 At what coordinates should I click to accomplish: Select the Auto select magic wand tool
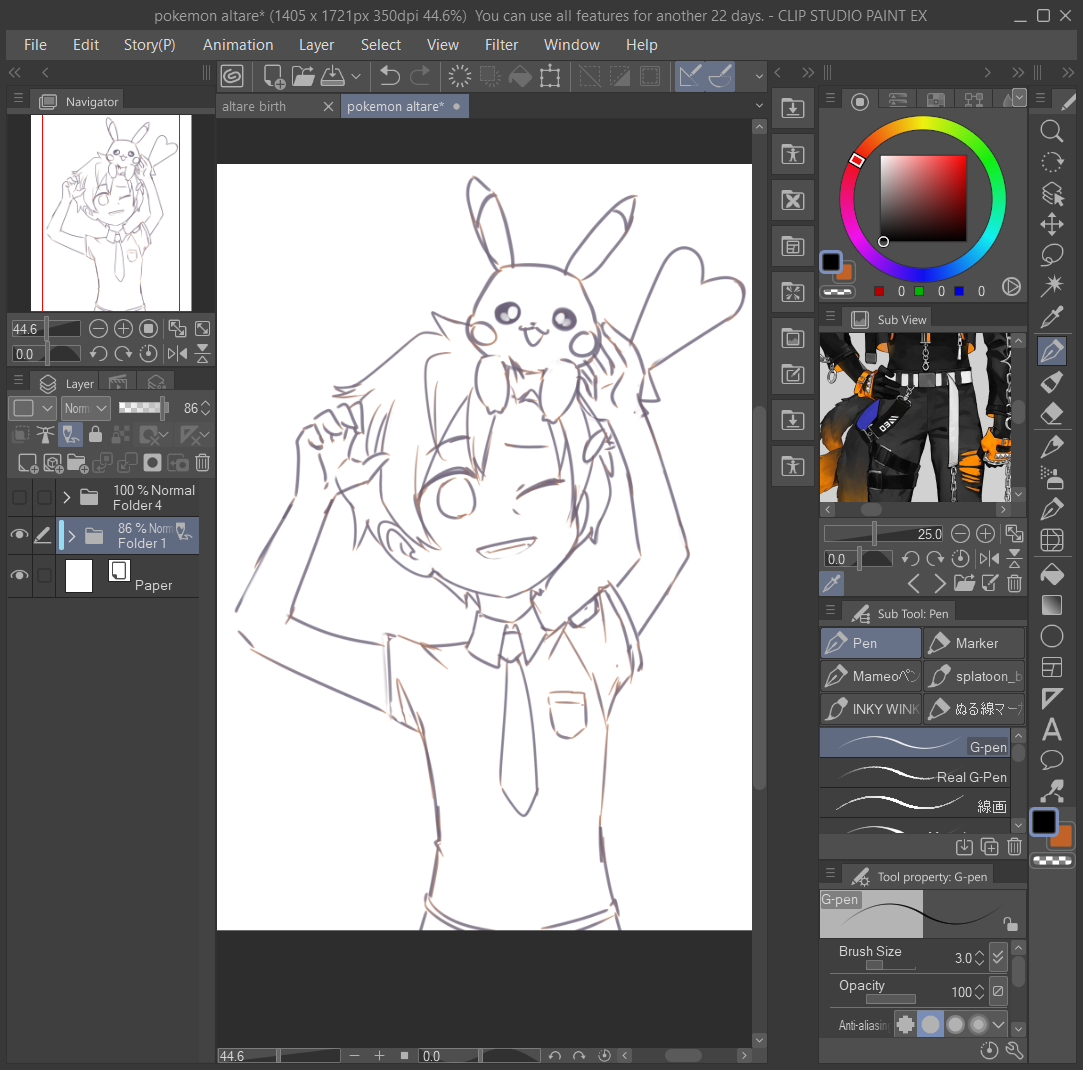point(1051,285)
